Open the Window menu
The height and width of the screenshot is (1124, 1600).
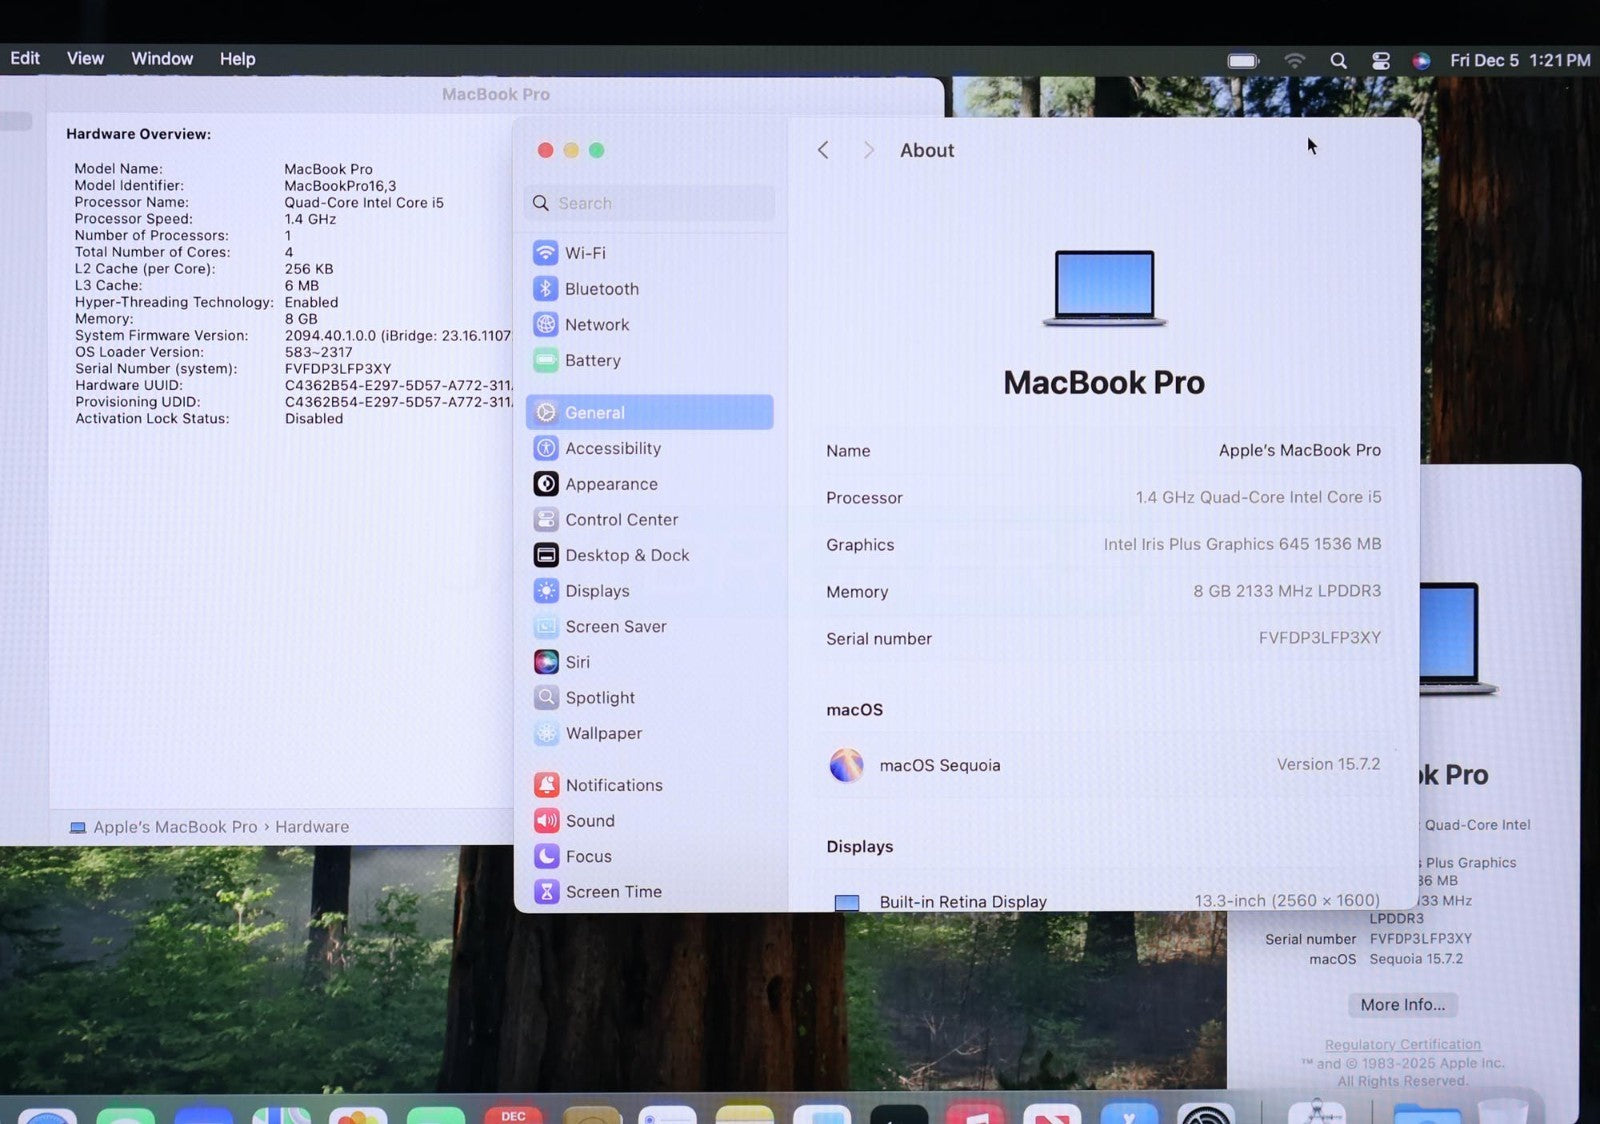[x=162, y=59]
